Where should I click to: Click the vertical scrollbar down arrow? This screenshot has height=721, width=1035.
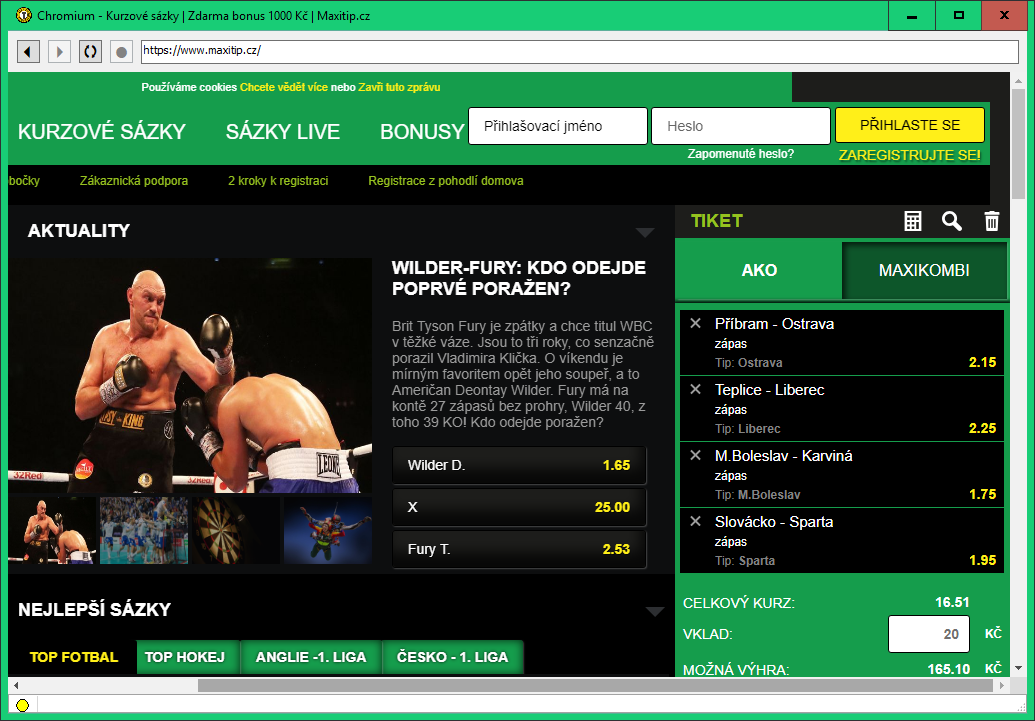pos(1017,668)
